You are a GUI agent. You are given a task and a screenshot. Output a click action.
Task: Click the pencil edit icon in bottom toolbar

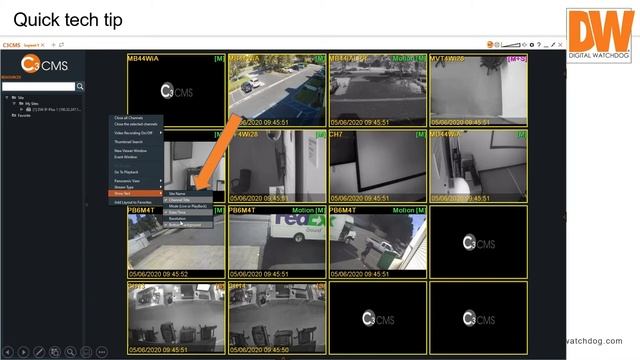[x=39, y=351]
